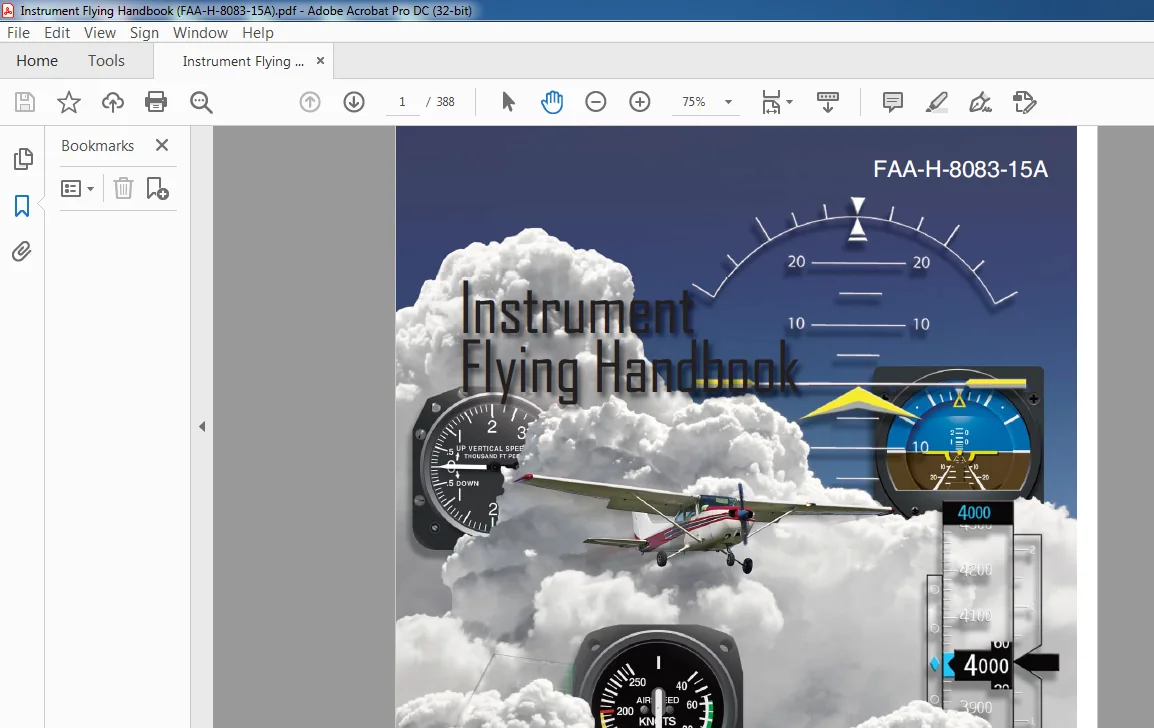
Task: Select the arrow selection tool
Action: [508, 102]
